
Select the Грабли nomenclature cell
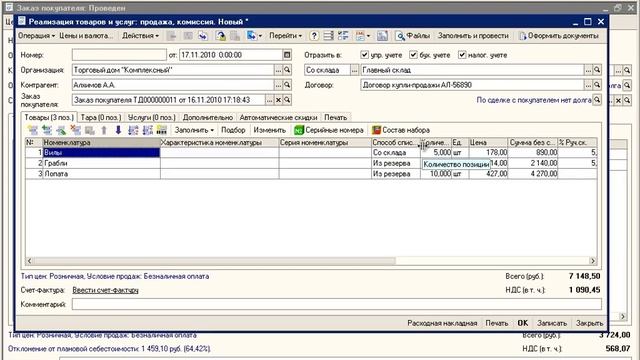[101, 163]
